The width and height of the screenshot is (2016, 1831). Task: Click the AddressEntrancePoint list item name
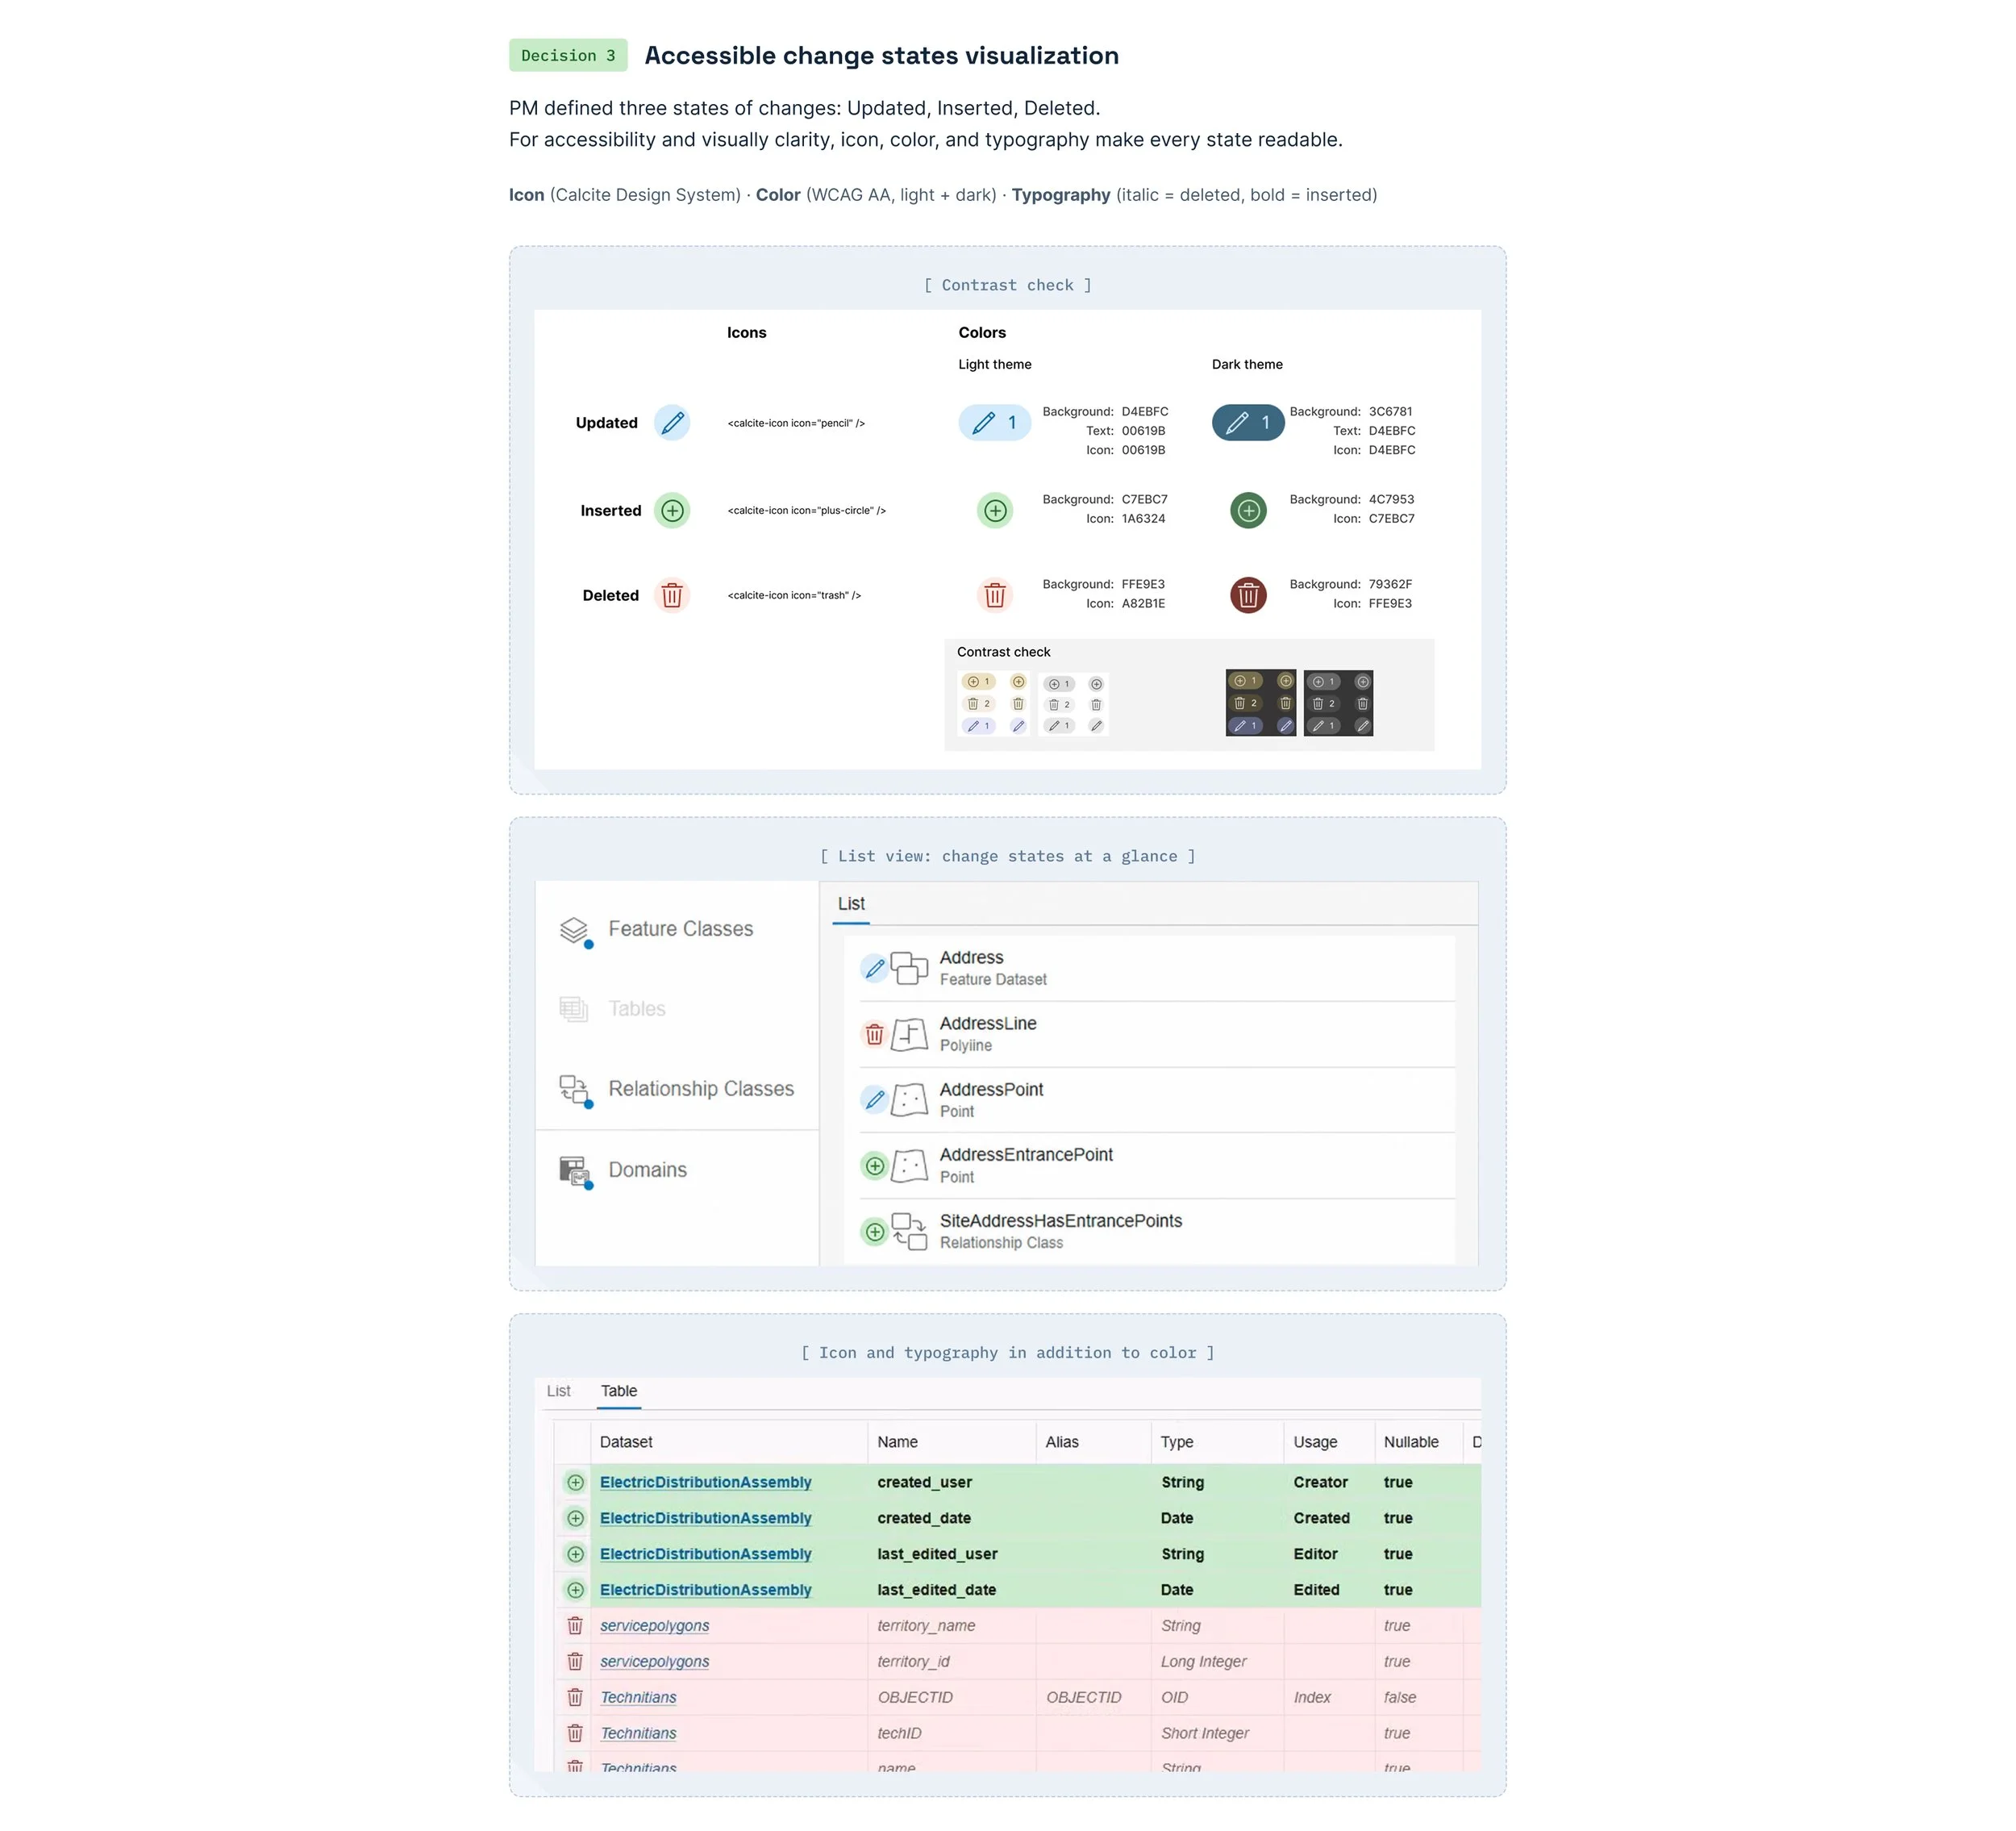tap(1026, 1155)
